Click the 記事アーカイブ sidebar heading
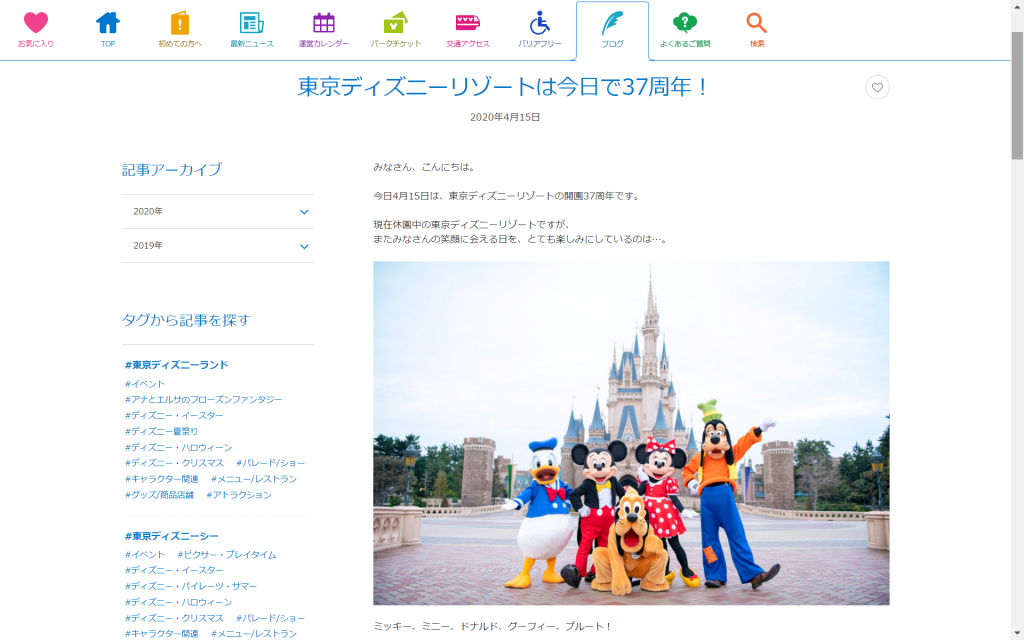 172,170
